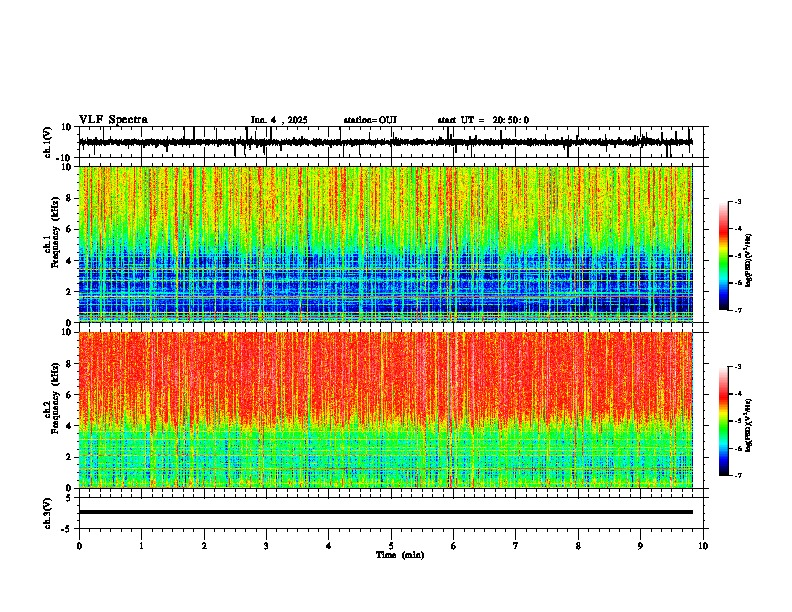Click the ch.1 voltage waveform panel
Image resolution: width=792 pixels, height=612 pixels.
(393, 142)
